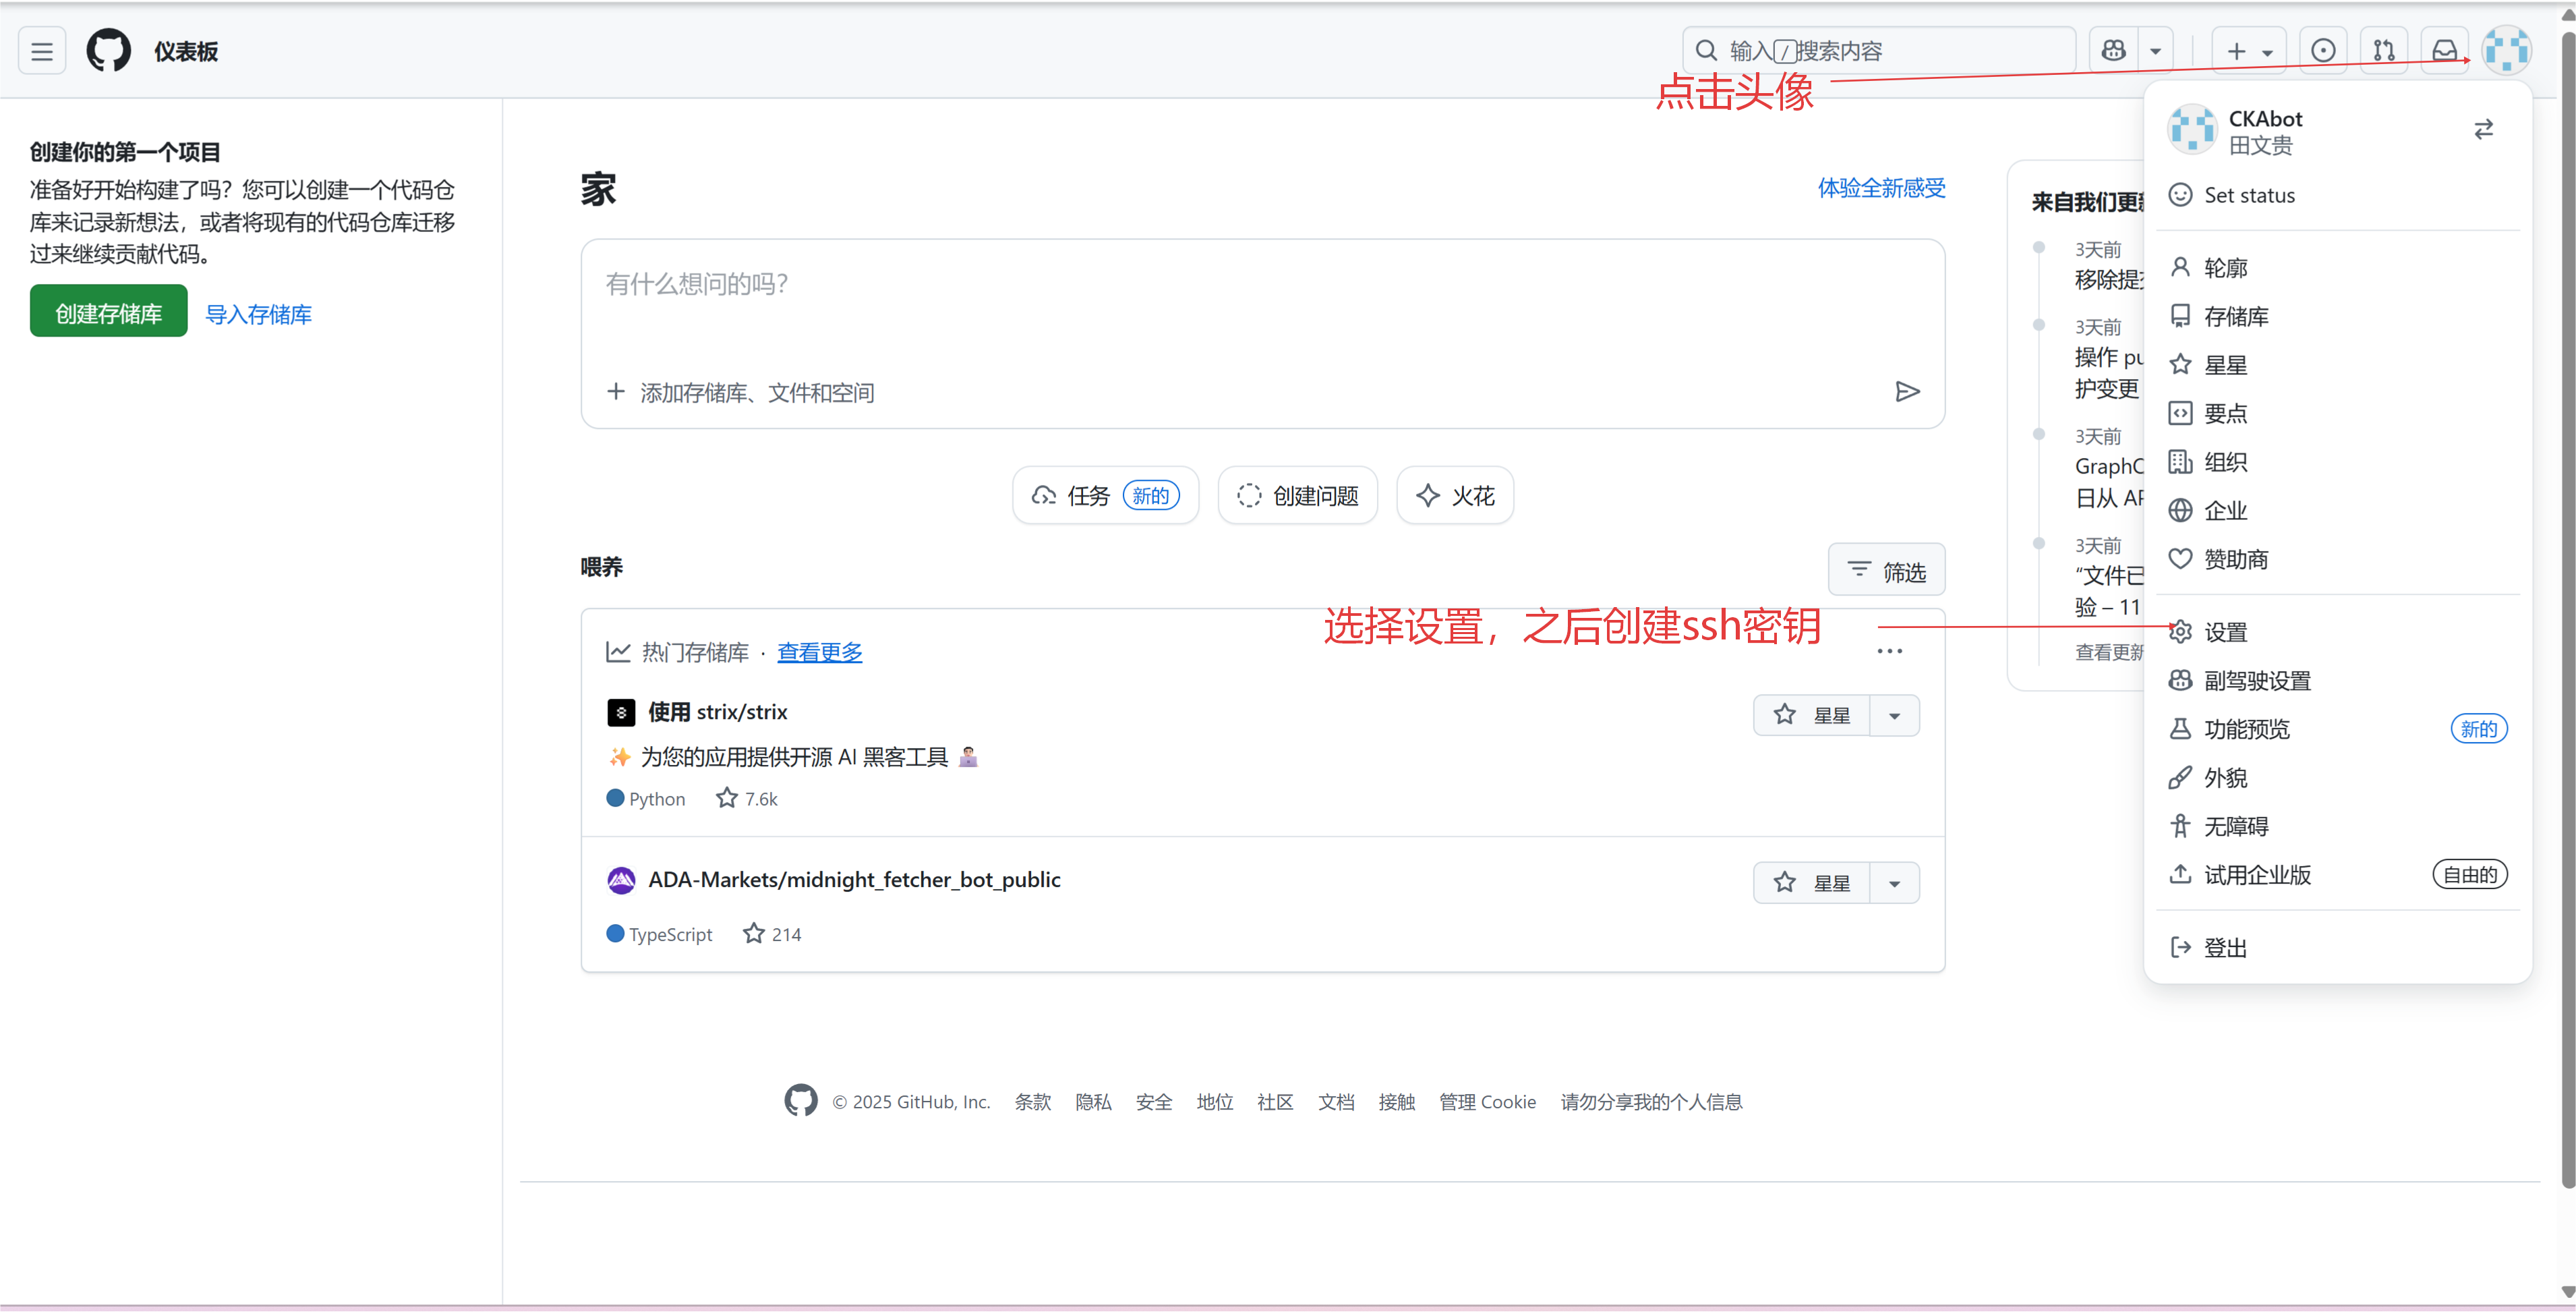This screenshot has height=1312, width=2576.
Task: Click the send arrow in the prompt box
Action: click(1906, 392)
